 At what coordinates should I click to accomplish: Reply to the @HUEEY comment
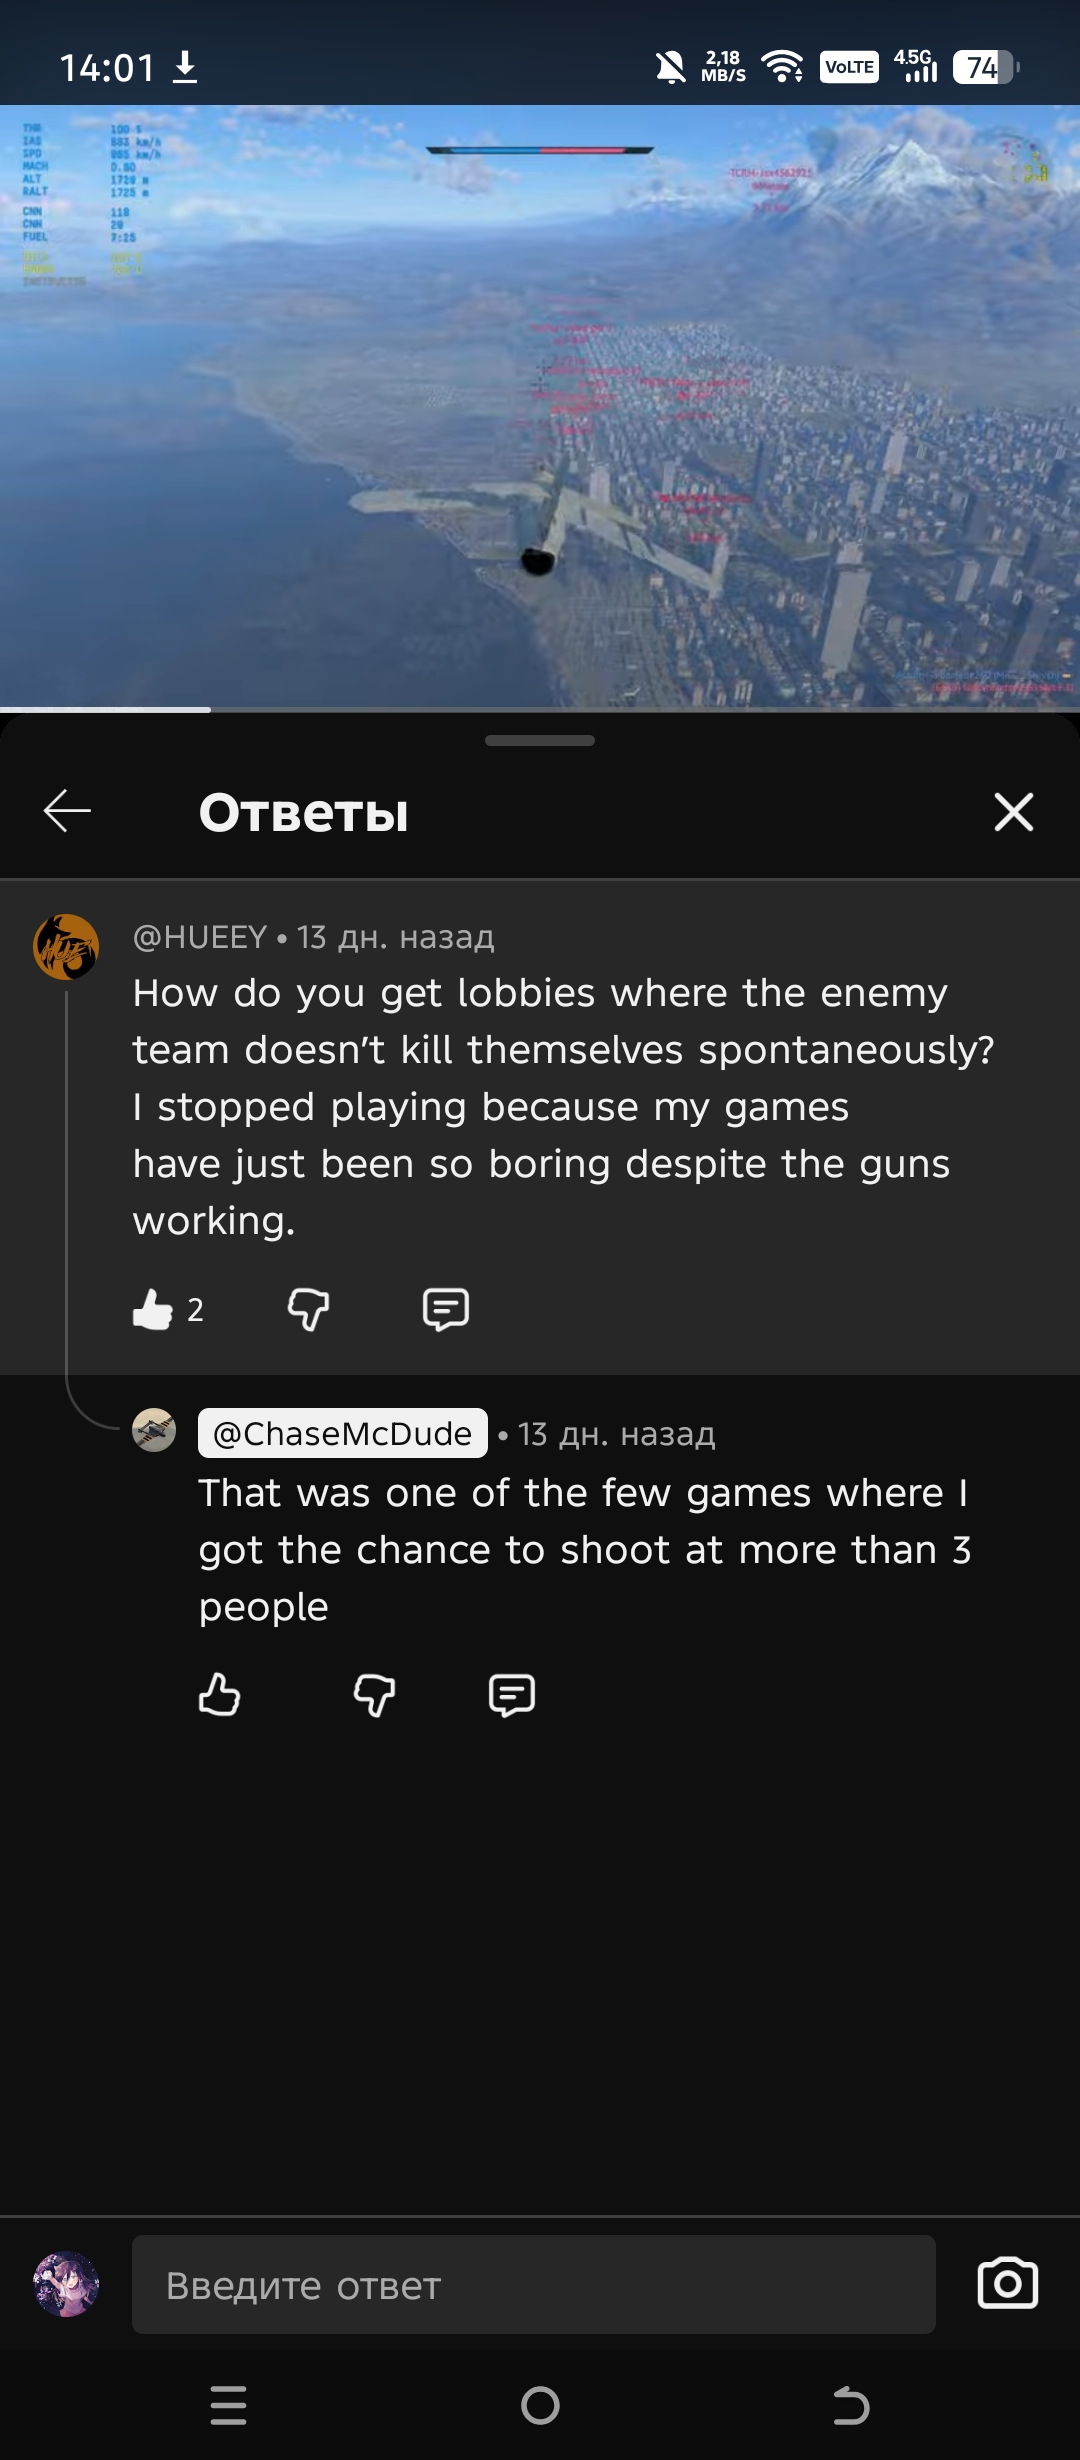click(x=445, y=1309)
